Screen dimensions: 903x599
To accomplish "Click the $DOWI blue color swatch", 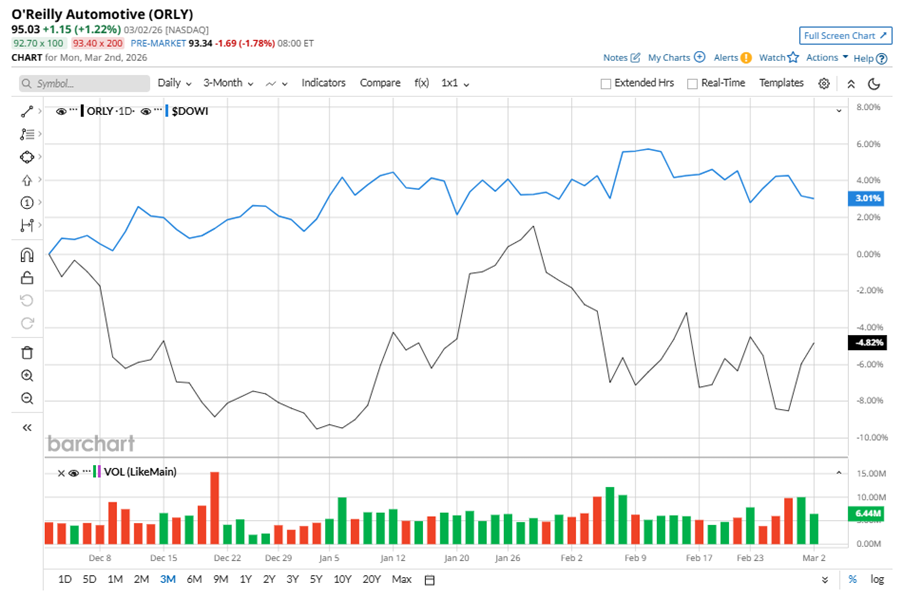I will [x=167, y=111].
